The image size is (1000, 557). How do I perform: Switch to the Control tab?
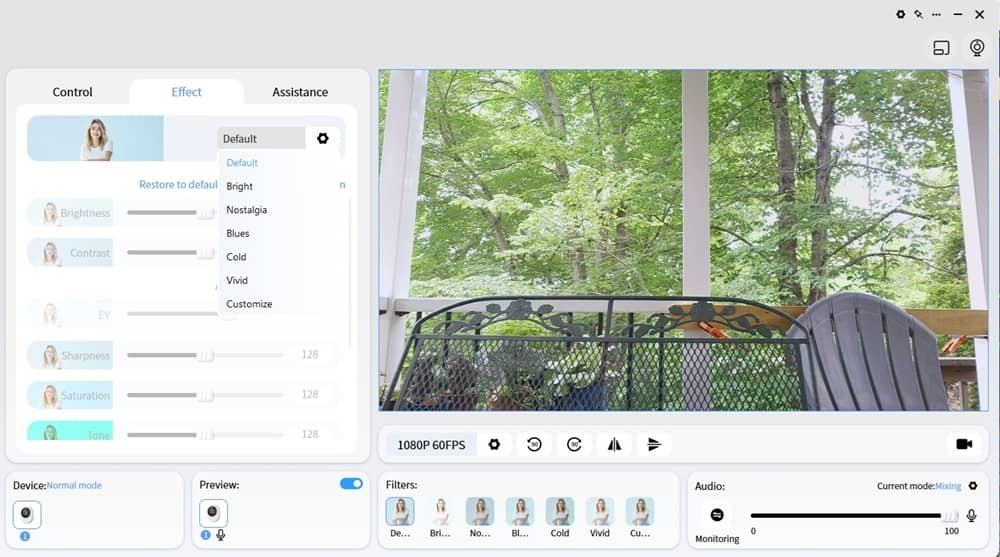[72, 92]
